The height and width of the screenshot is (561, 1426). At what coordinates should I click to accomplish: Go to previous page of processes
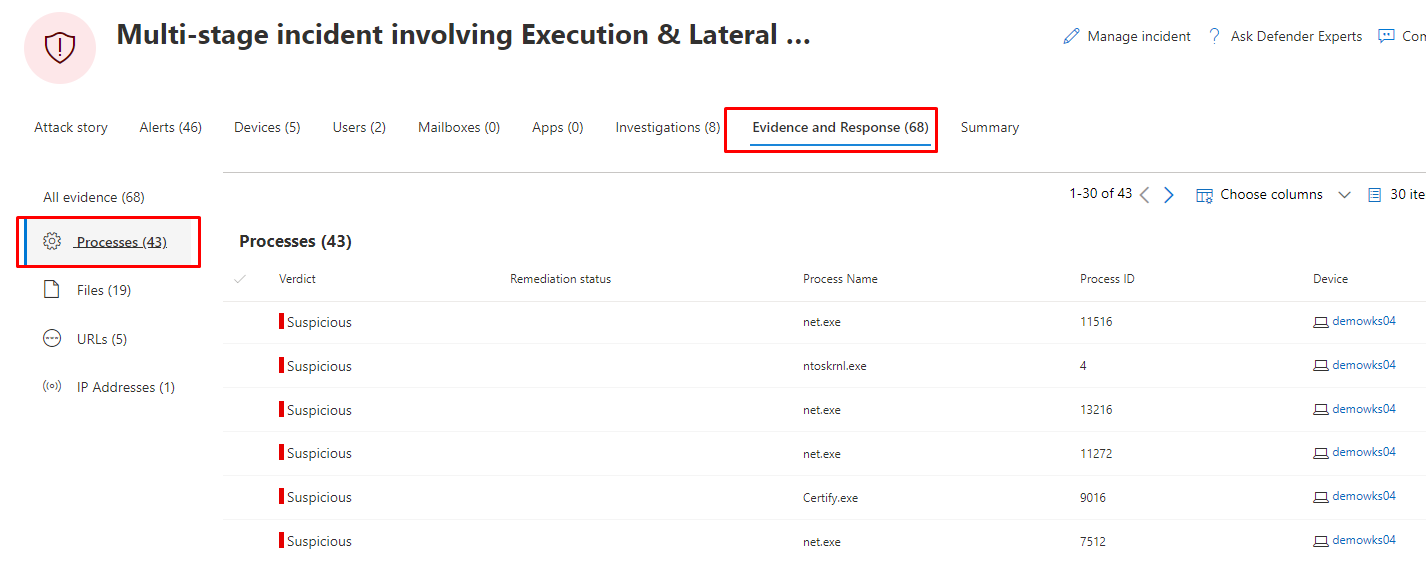coord(1145,195)
